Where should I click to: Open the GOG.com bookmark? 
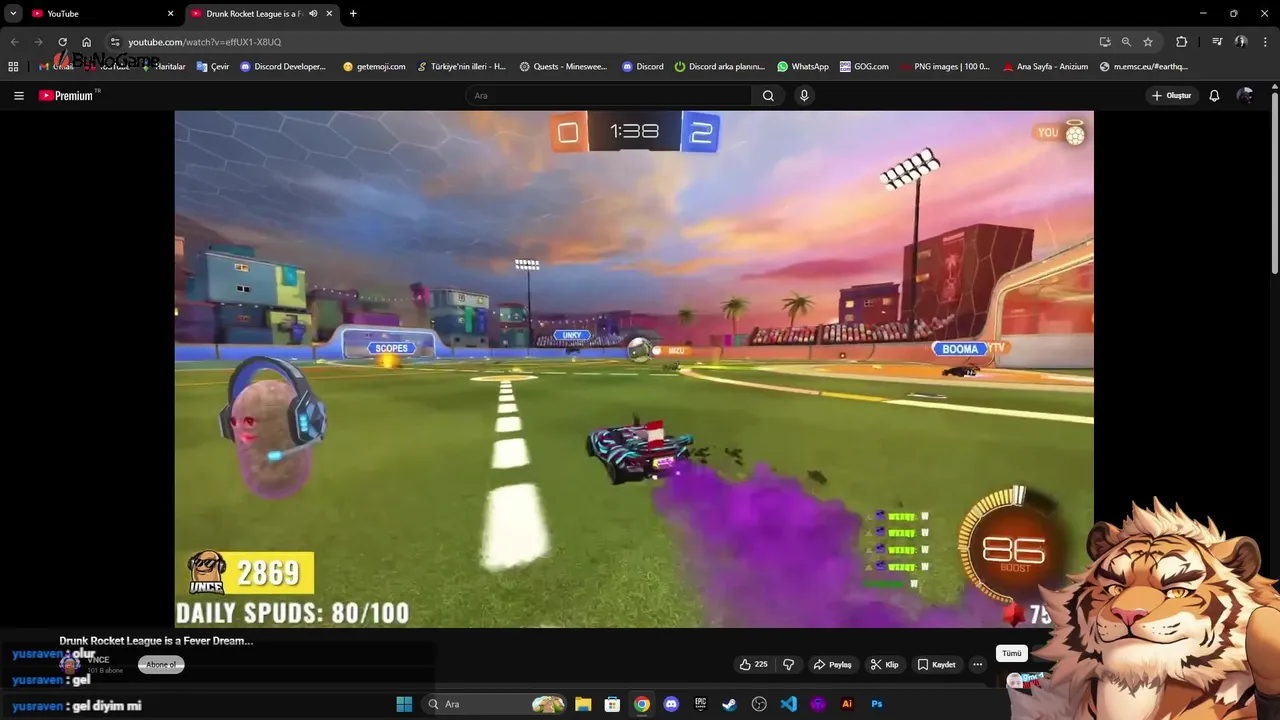pyautogui.click(x=864, y=67)
